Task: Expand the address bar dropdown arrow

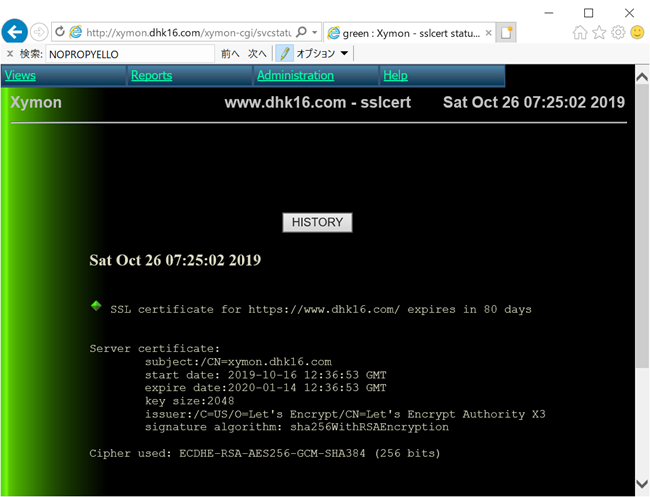Action: (315, 32)
